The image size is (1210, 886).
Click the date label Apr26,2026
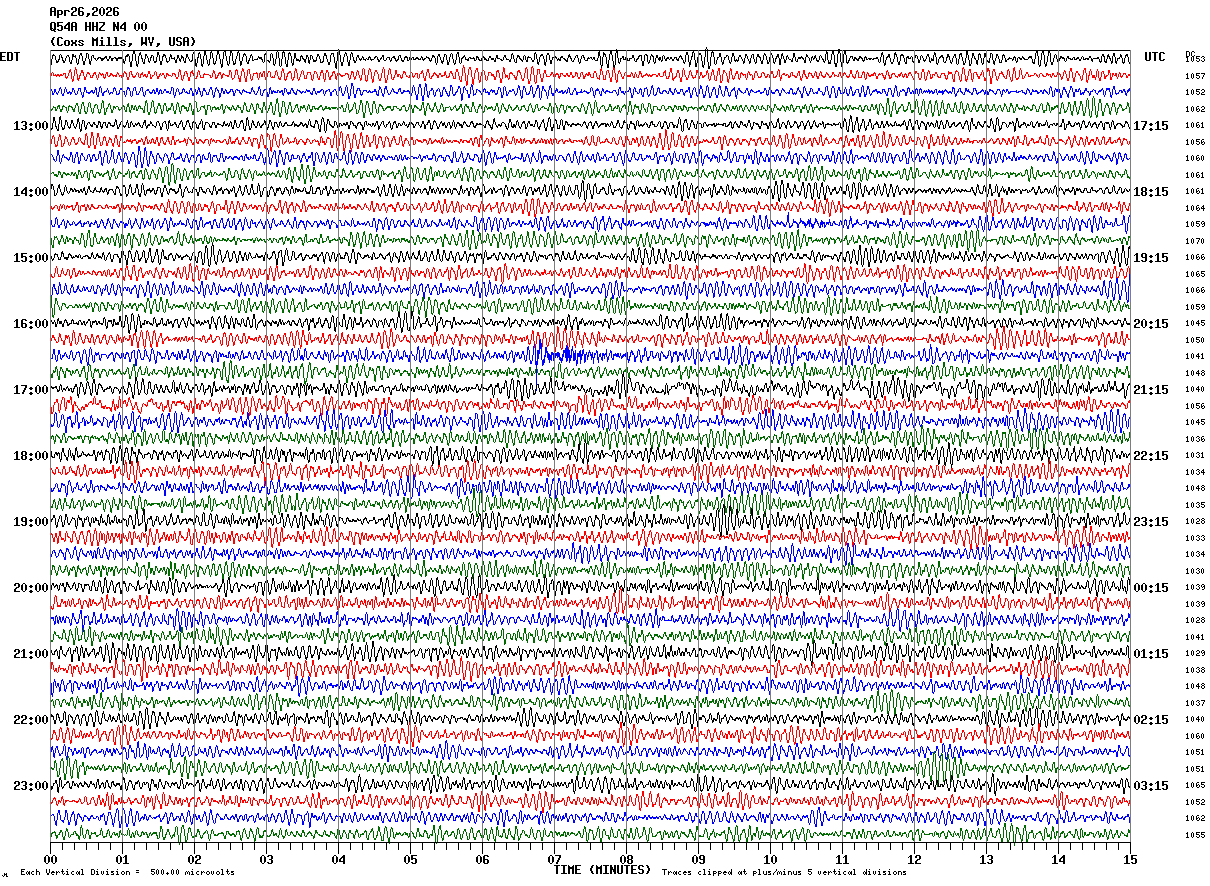point(84,12)
